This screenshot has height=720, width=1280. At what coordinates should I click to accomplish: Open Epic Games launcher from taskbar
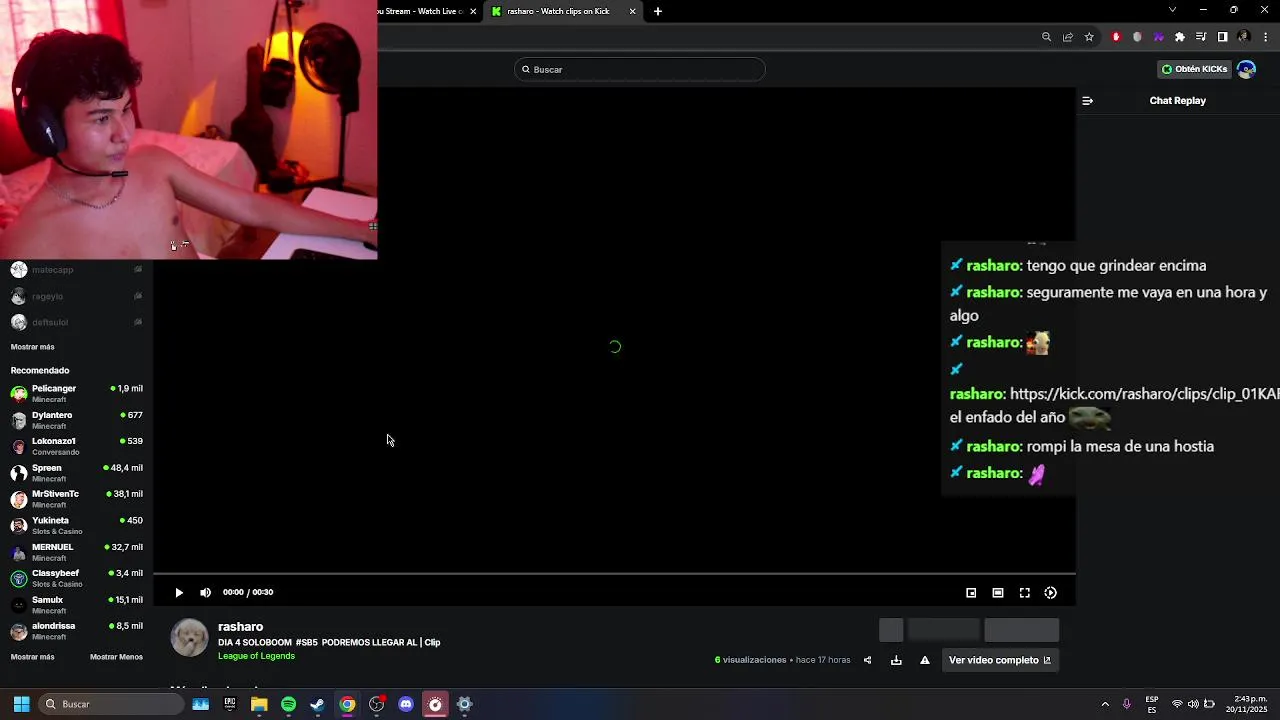[230, 704]
